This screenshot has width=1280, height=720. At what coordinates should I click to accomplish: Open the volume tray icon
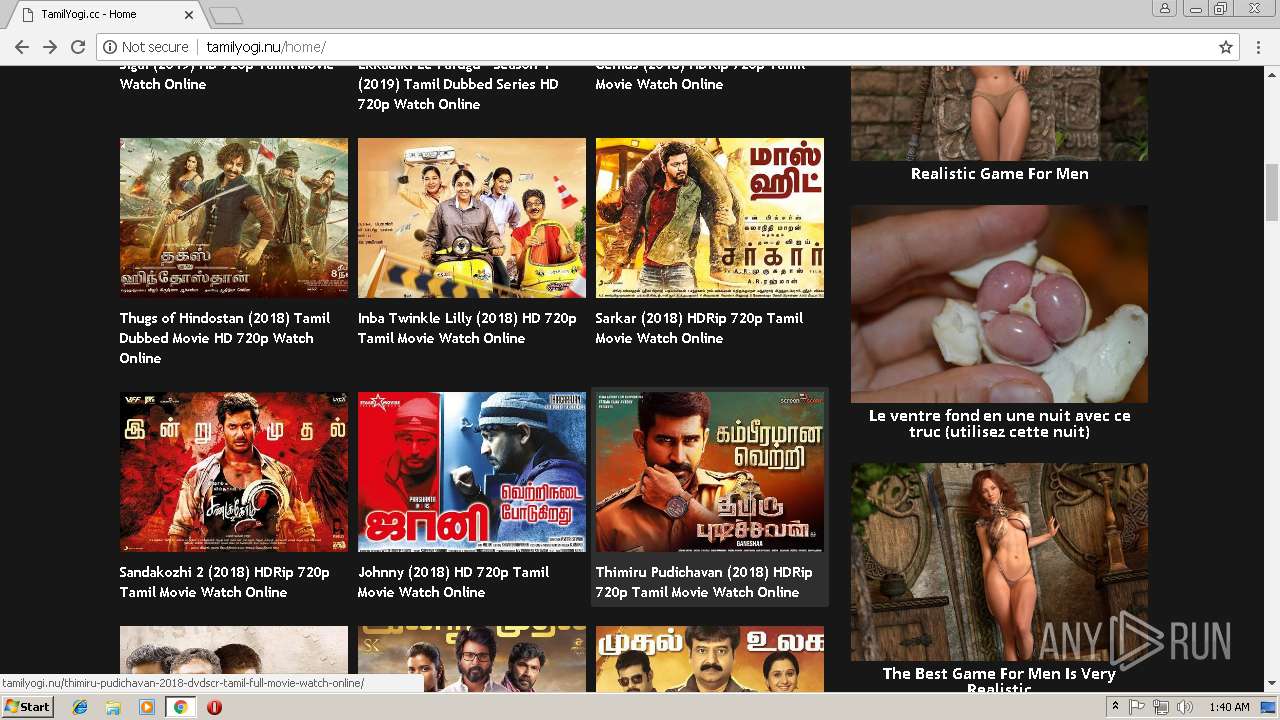[x=1185, y=707]
